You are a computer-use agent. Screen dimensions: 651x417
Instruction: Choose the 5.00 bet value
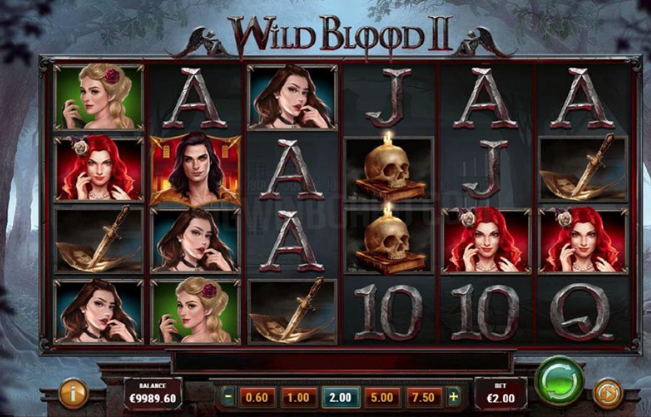click(382, 397)
